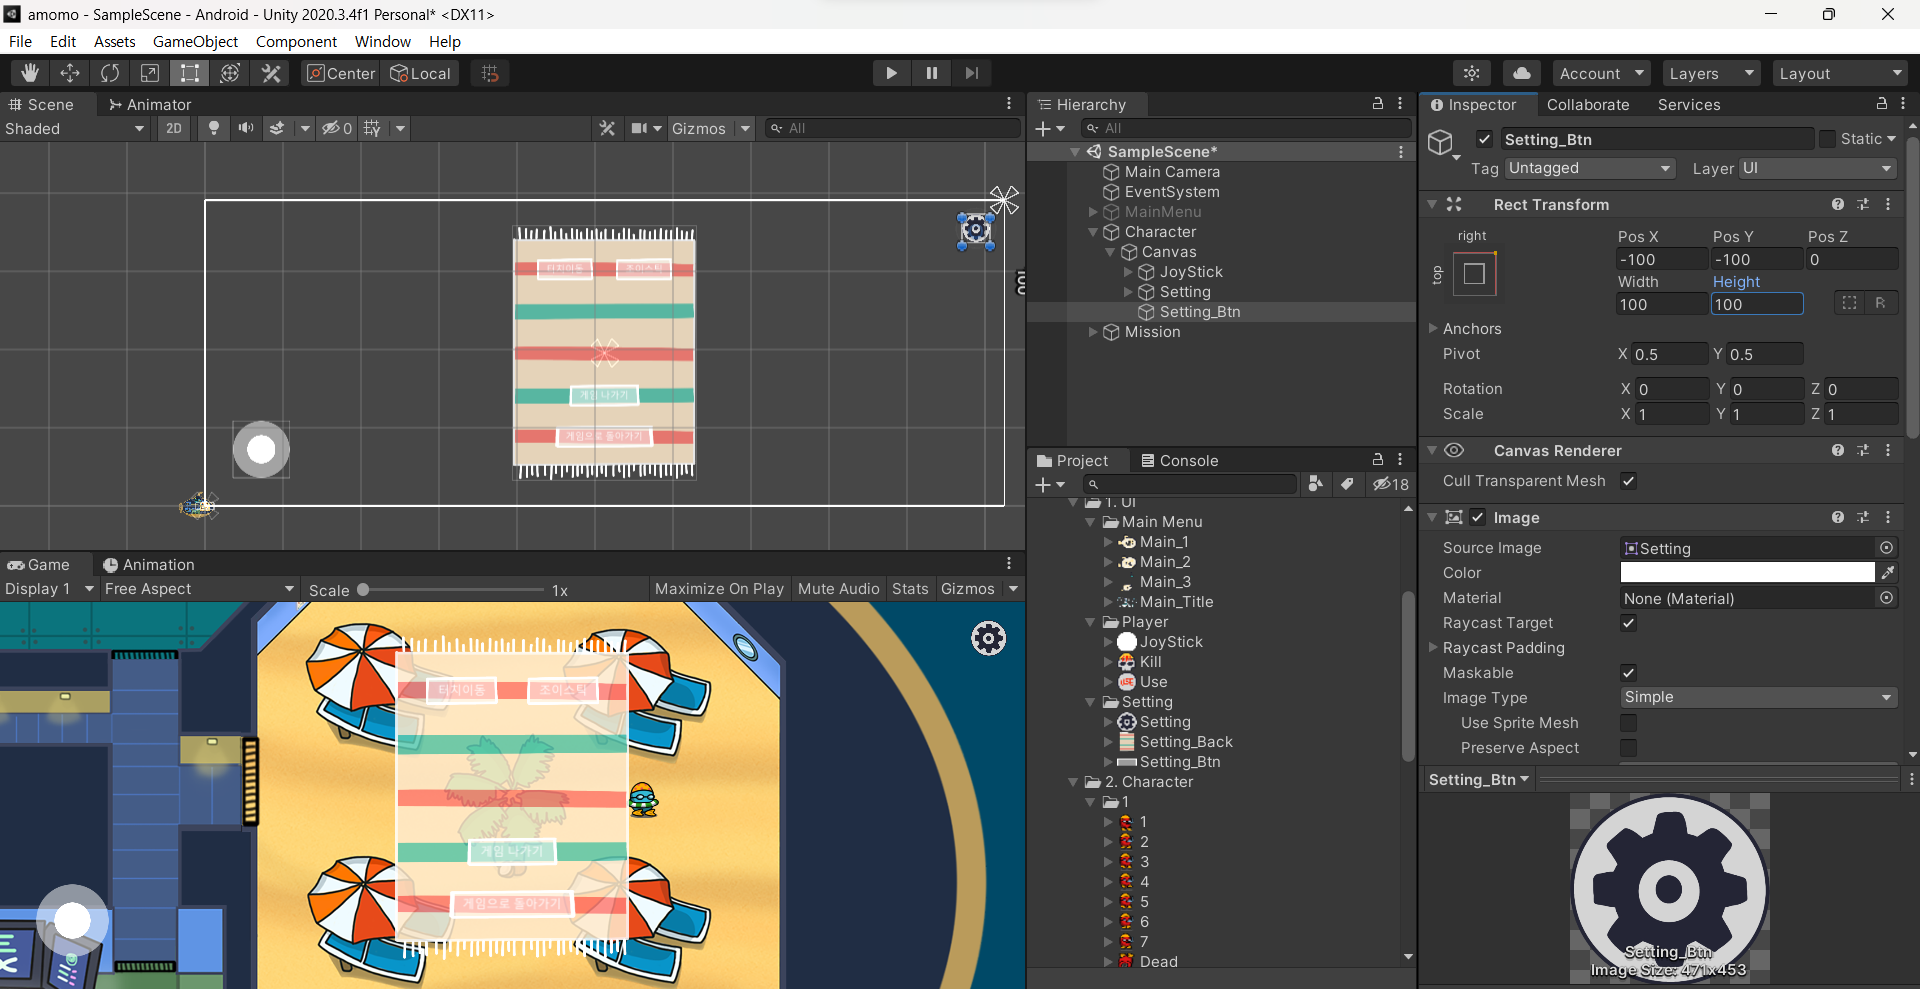This screenshot has width=1920, height=989.
Task: Toggle scene grid visibility icon
Action: coord(372,128)
